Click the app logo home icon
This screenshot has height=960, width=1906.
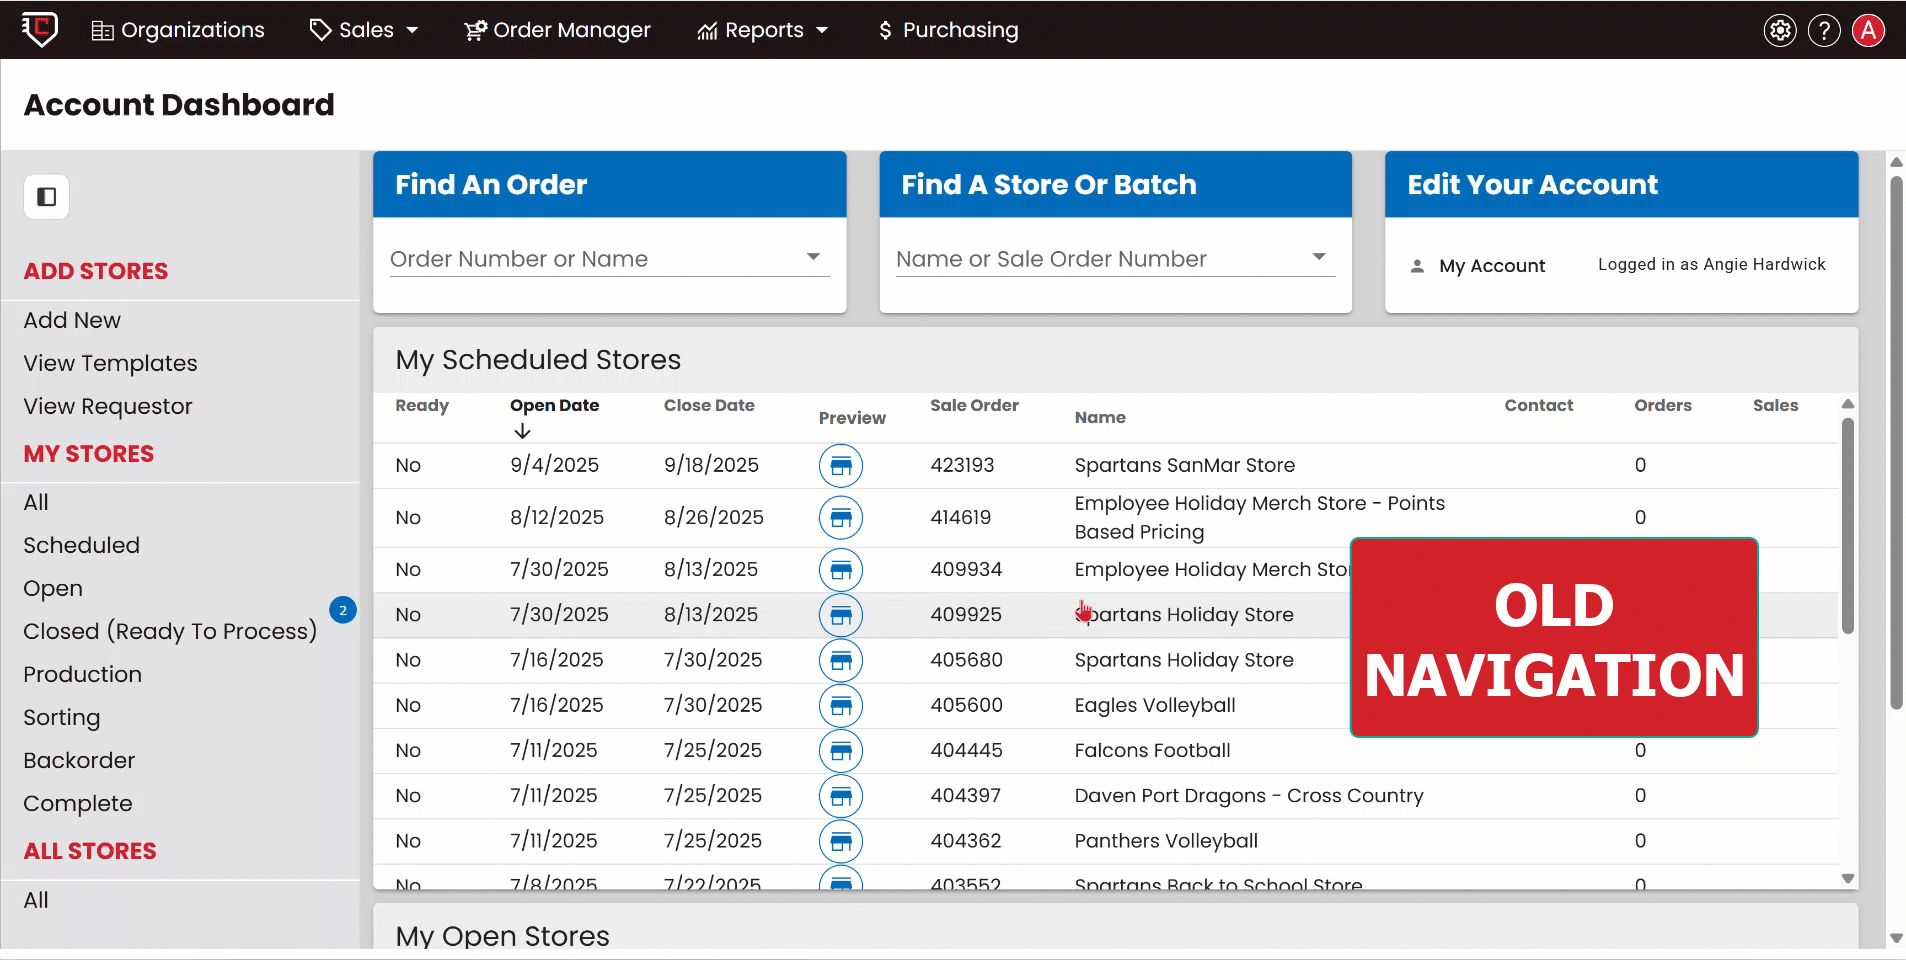[x=40, y=29]
